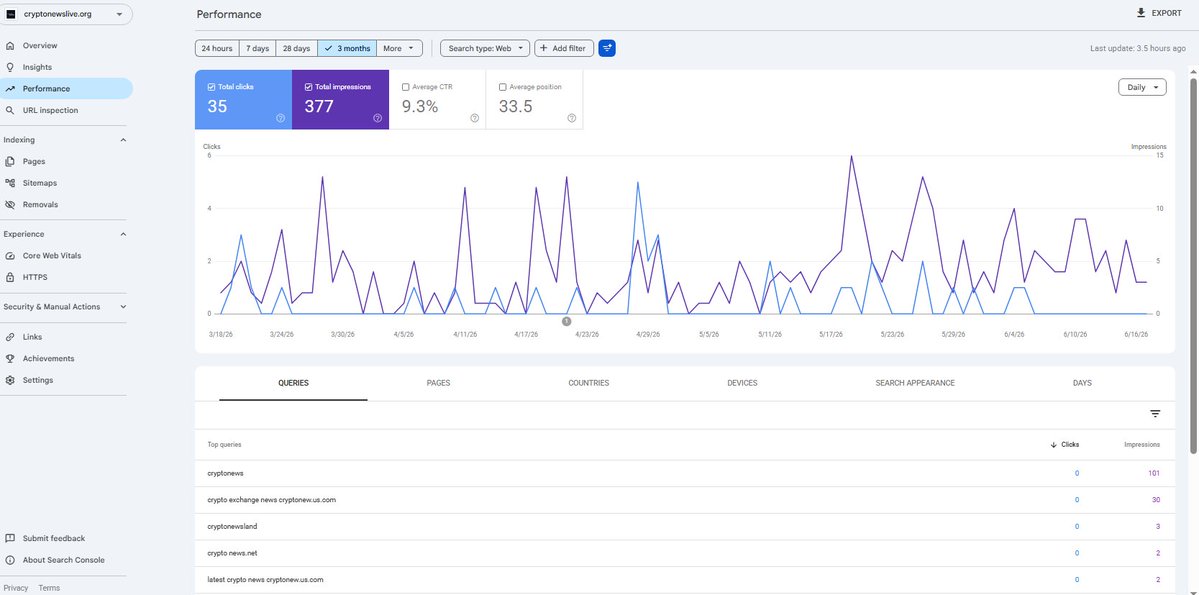Click the Achievements trophy icon

[x=10, y=358]
